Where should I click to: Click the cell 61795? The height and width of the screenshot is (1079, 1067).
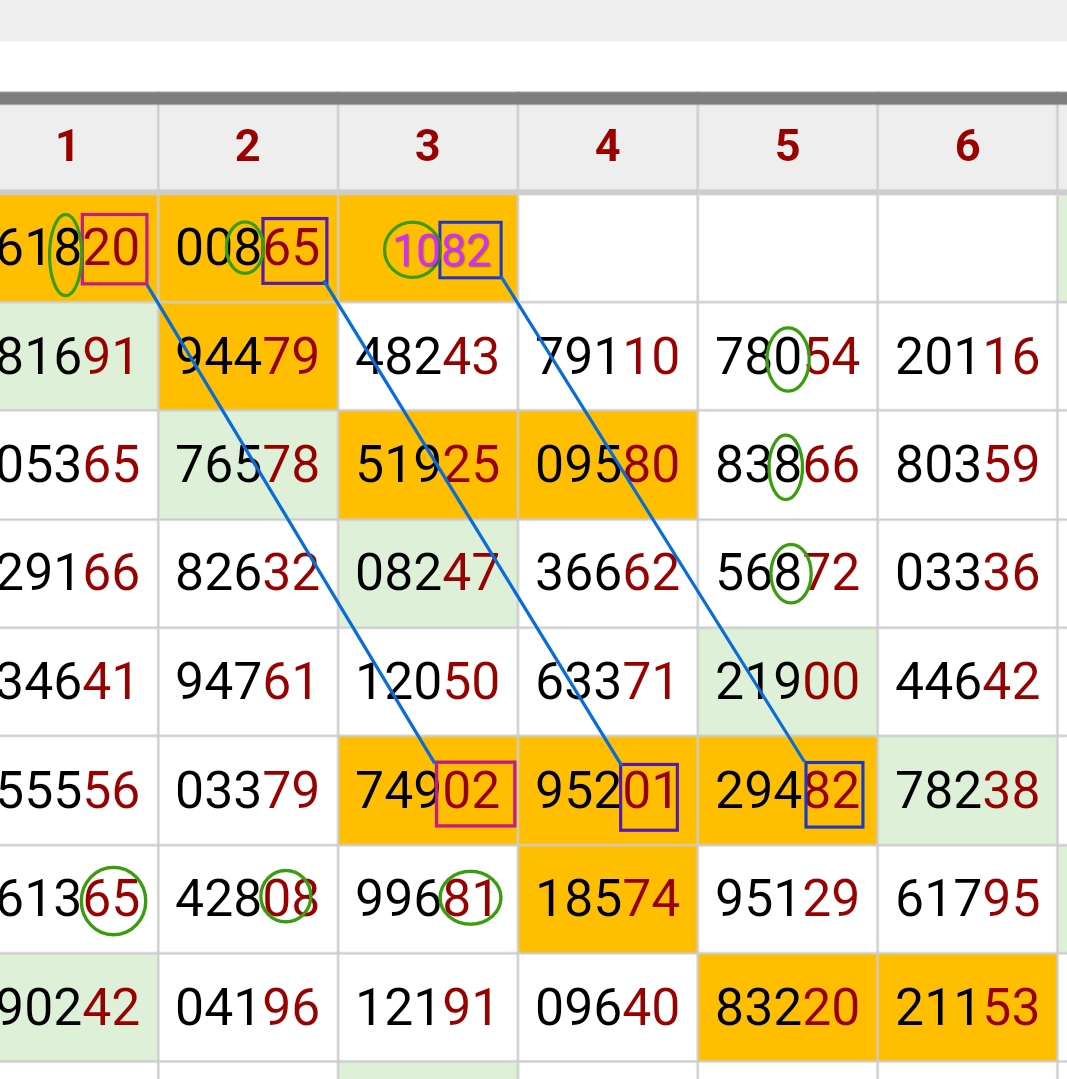pos(968,898)
